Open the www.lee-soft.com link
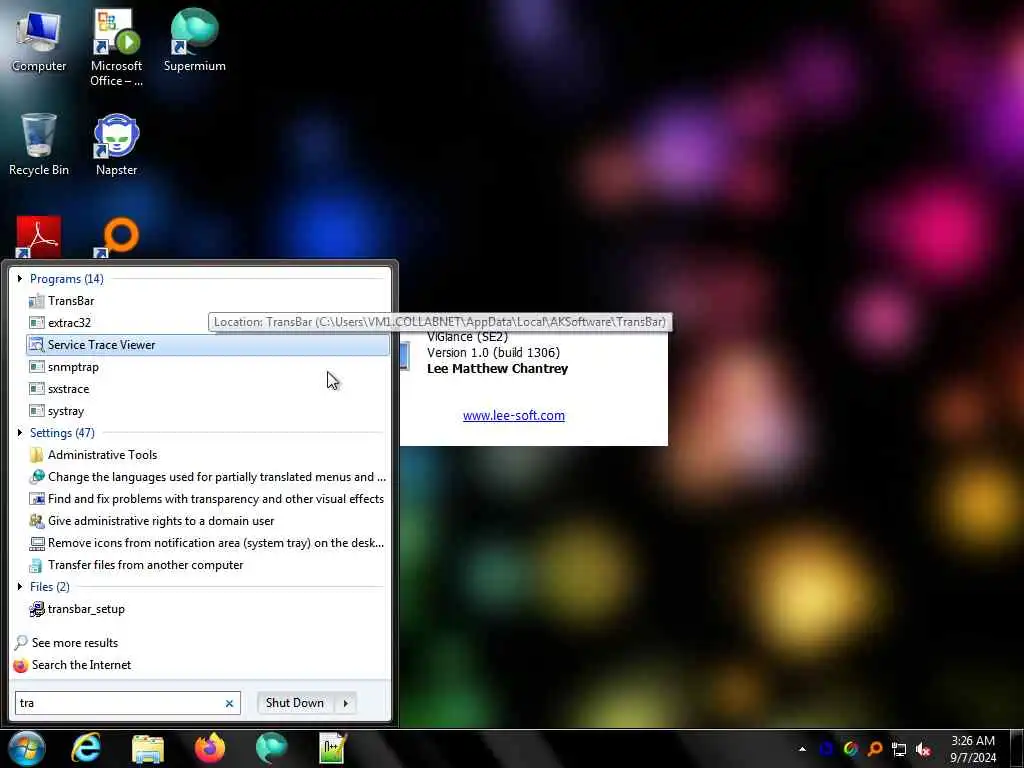Screen dimensions: 1024x768 click(514, 416)
